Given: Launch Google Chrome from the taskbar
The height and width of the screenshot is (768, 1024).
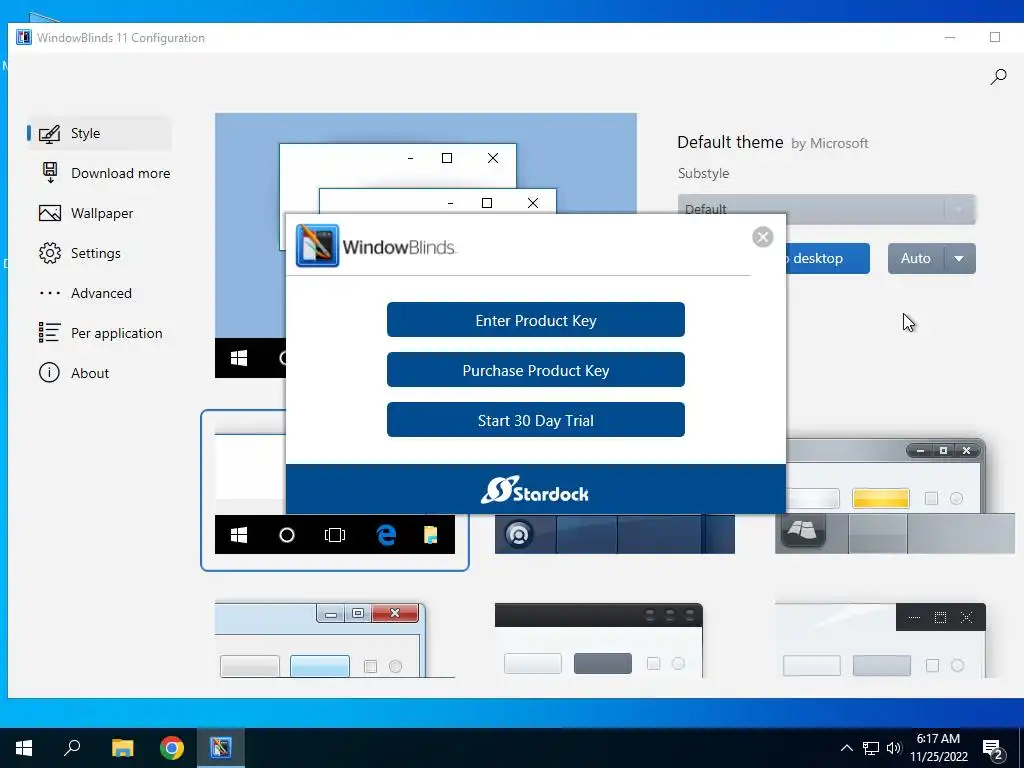Looking at the screenshot, I should click(x=172, y=748).
